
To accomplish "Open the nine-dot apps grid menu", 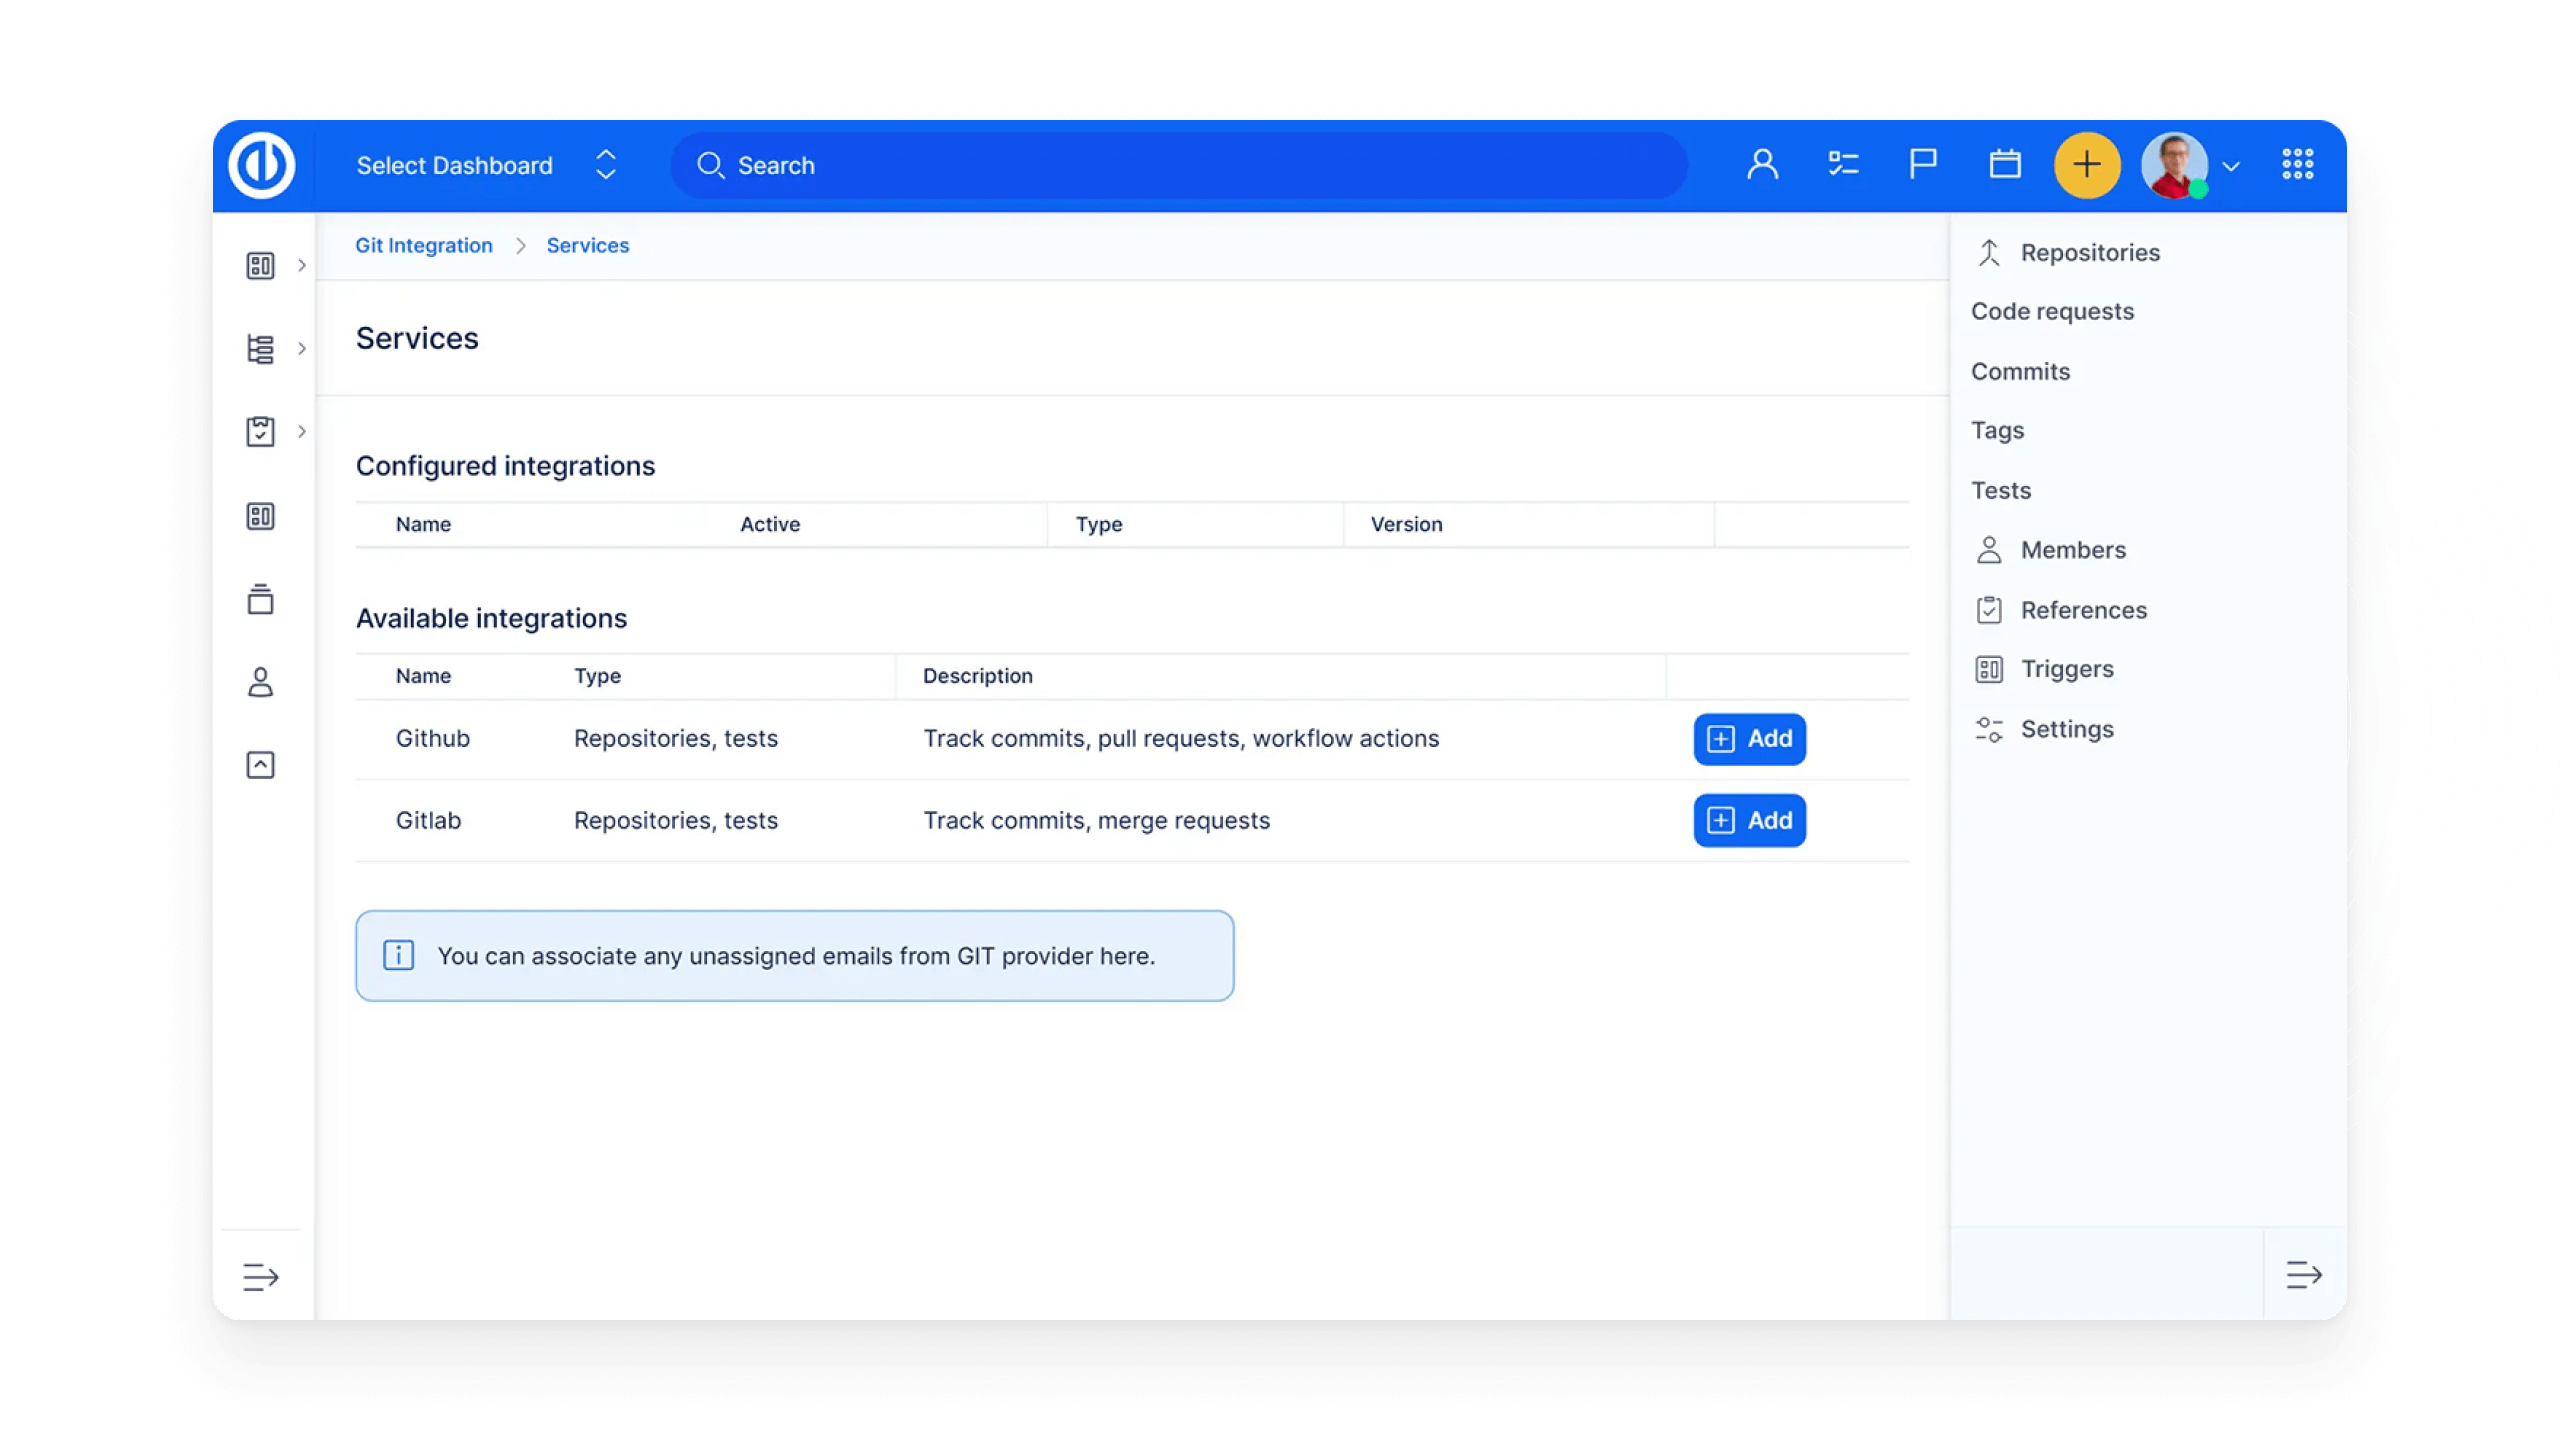I will [x=2297, y=165].
